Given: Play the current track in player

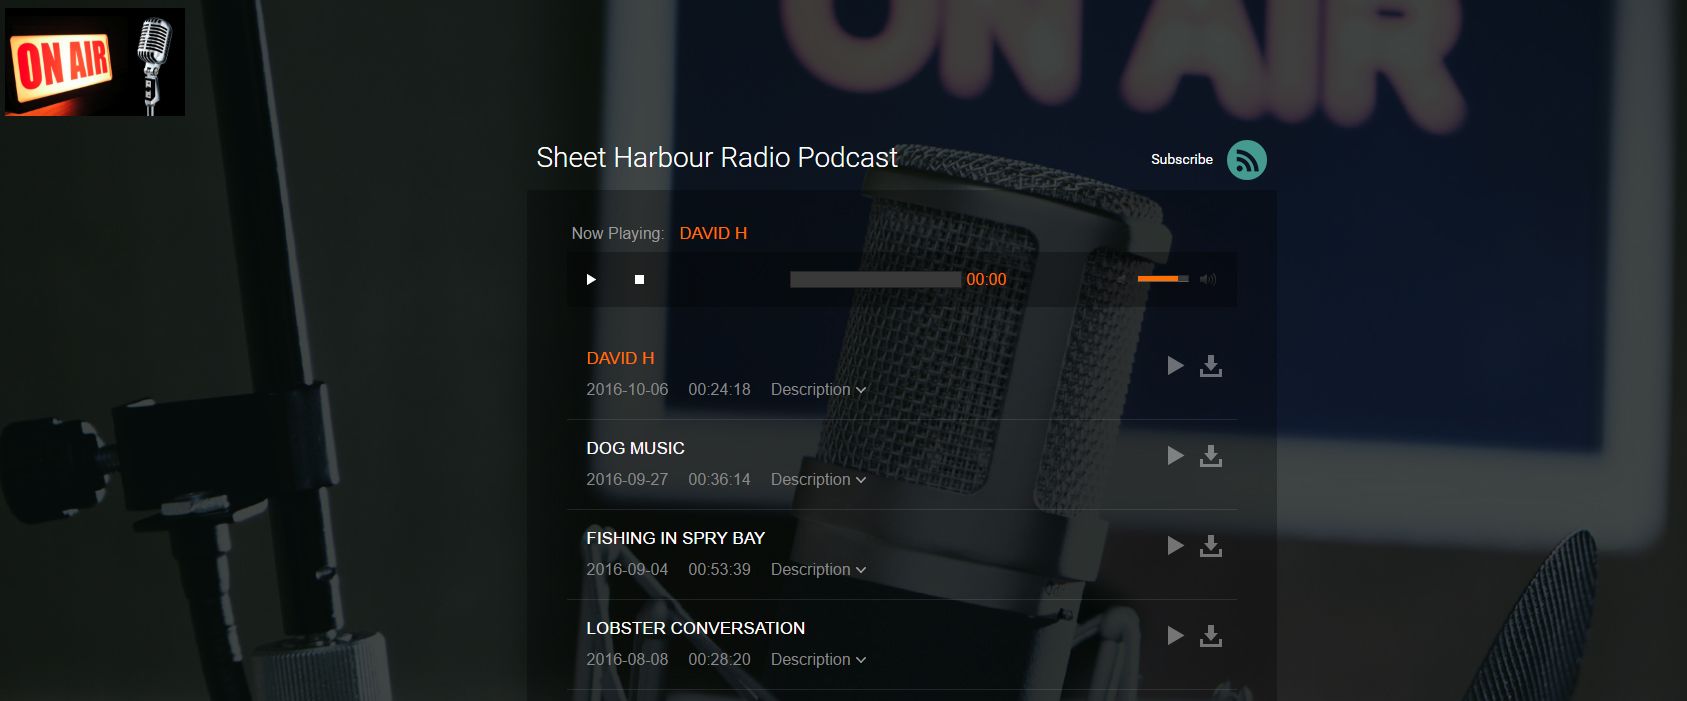Looking at the screenshot, I should click(x=591, y=279).
